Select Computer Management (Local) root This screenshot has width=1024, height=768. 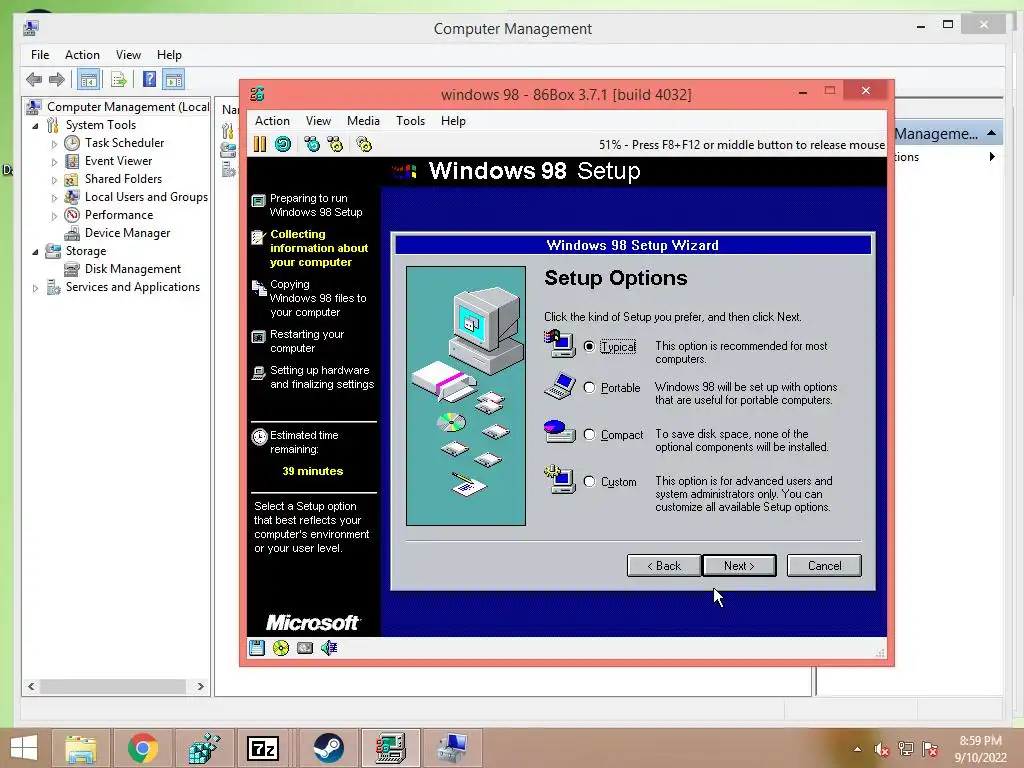point(128,107)
